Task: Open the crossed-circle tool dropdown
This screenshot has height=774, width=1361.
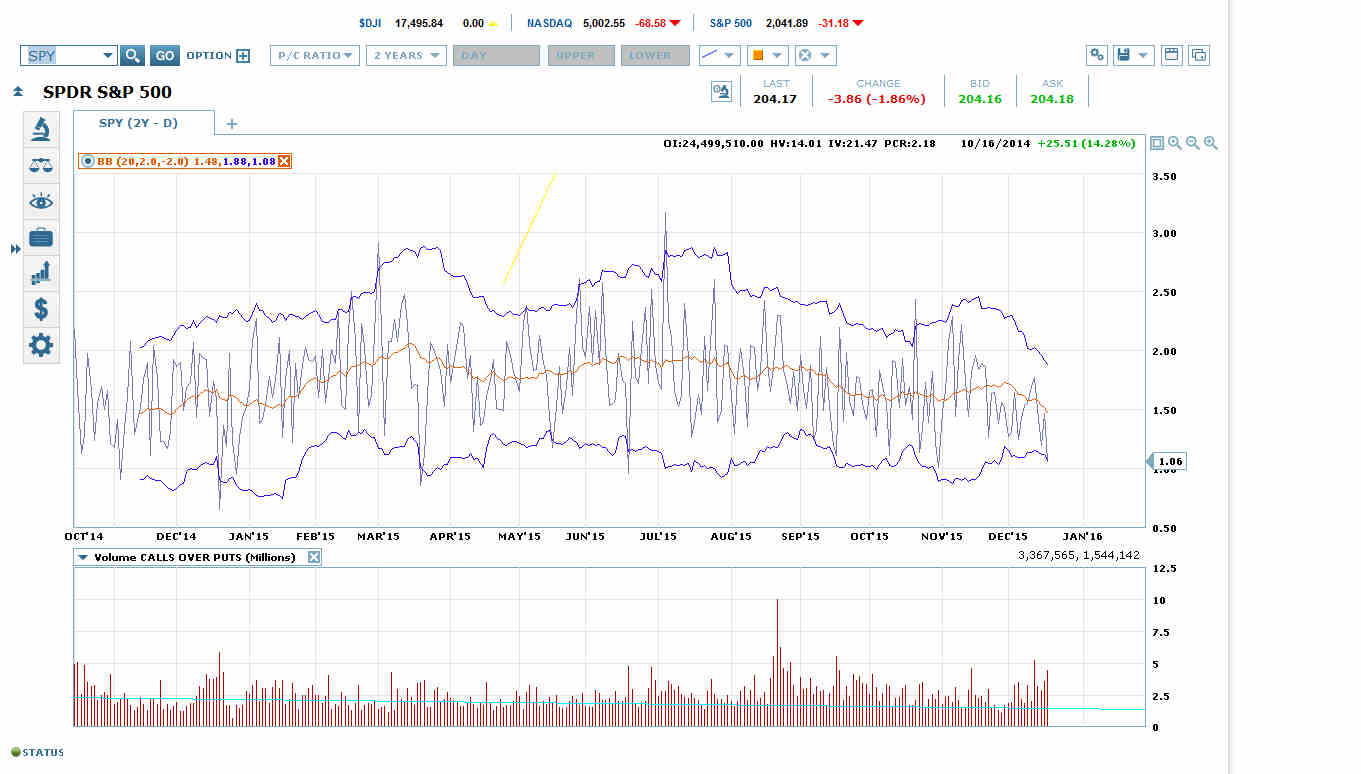Action: point(815,56)
